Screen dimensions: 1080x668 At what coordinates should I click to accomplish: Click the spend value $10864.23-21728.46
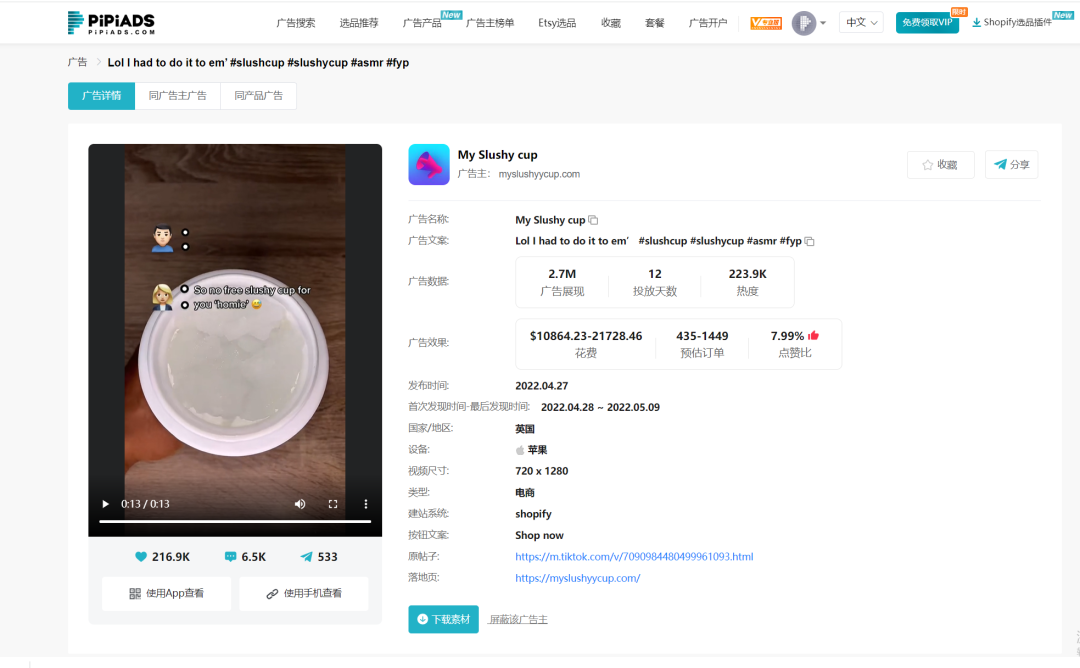pos(585,336)
